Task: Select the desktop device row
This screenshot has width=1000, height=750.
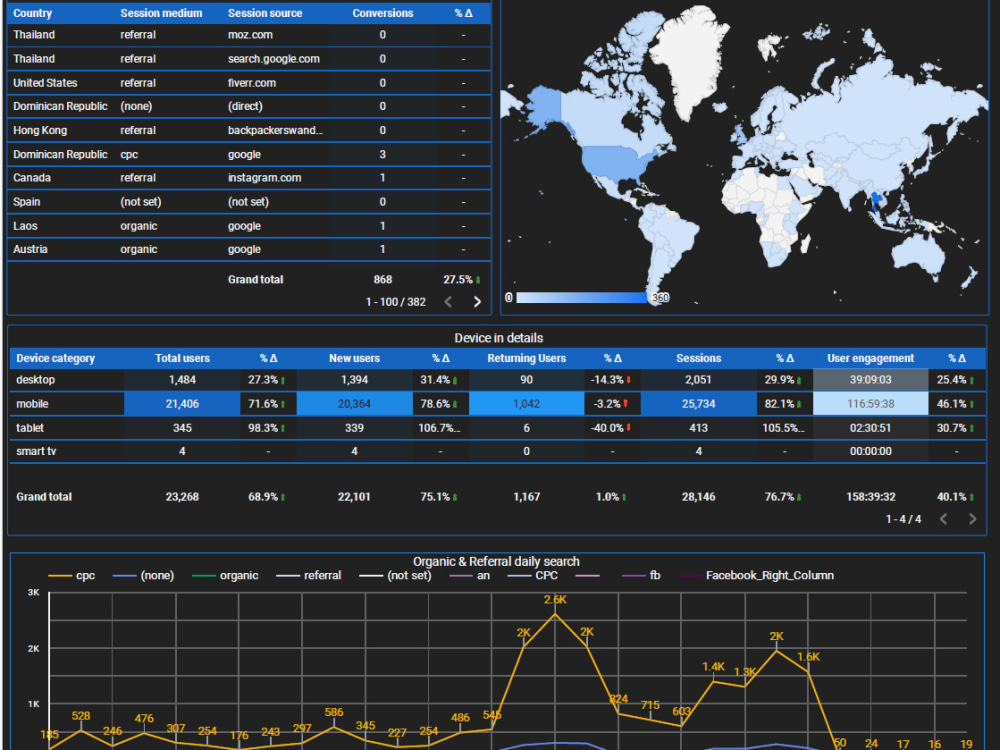Action: (497, 380)
